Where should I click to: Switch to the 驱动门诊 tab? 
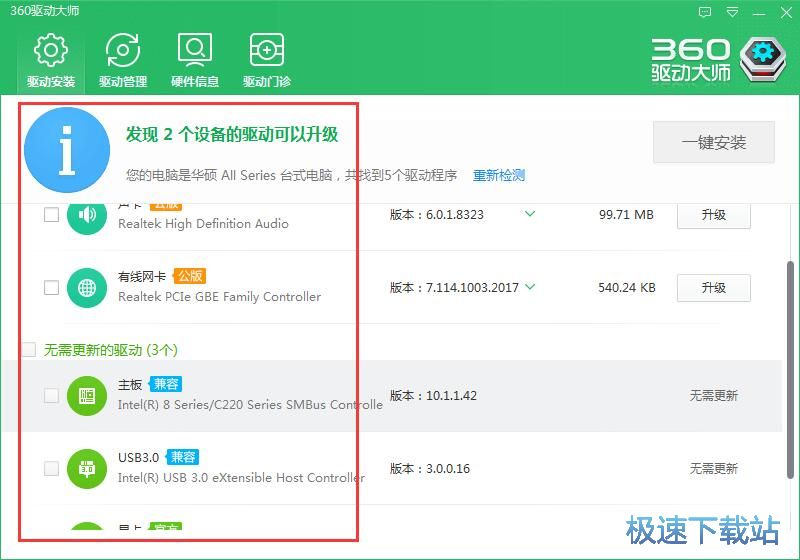pos(267,60)
